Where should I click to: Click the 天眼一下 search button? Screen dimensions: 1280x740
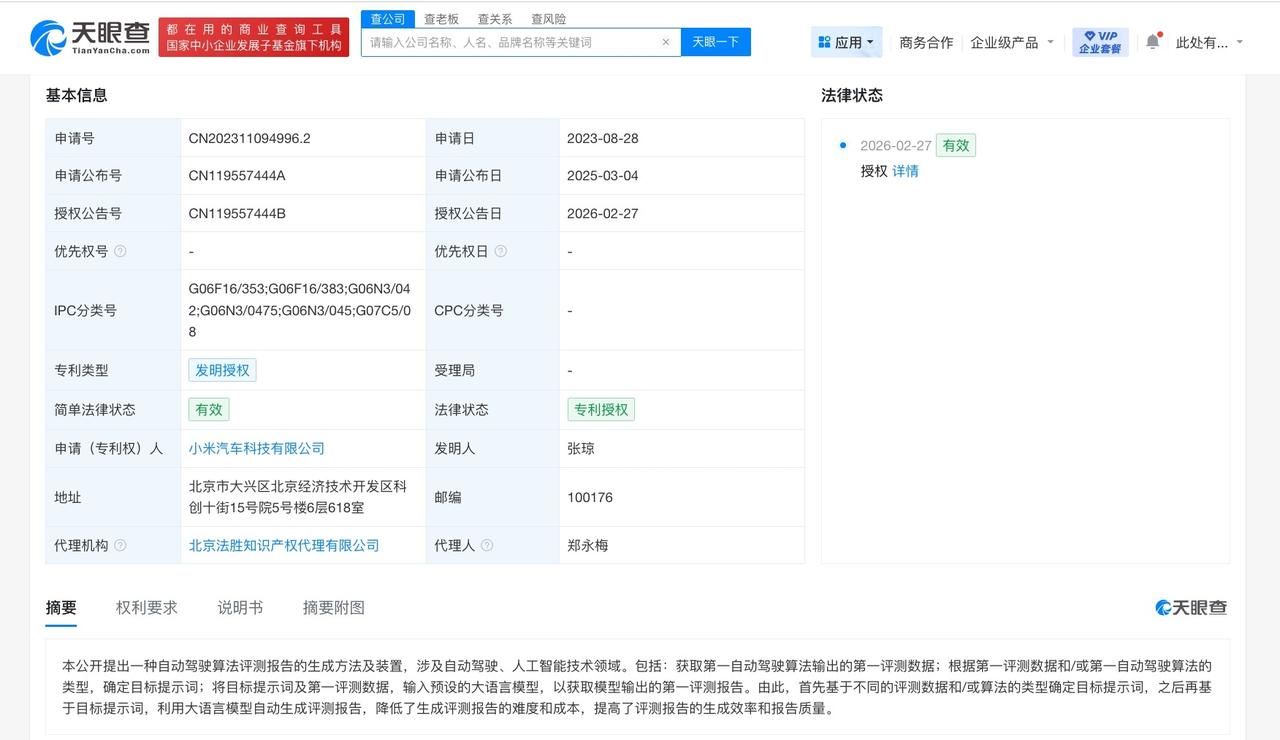click(716, 41)
